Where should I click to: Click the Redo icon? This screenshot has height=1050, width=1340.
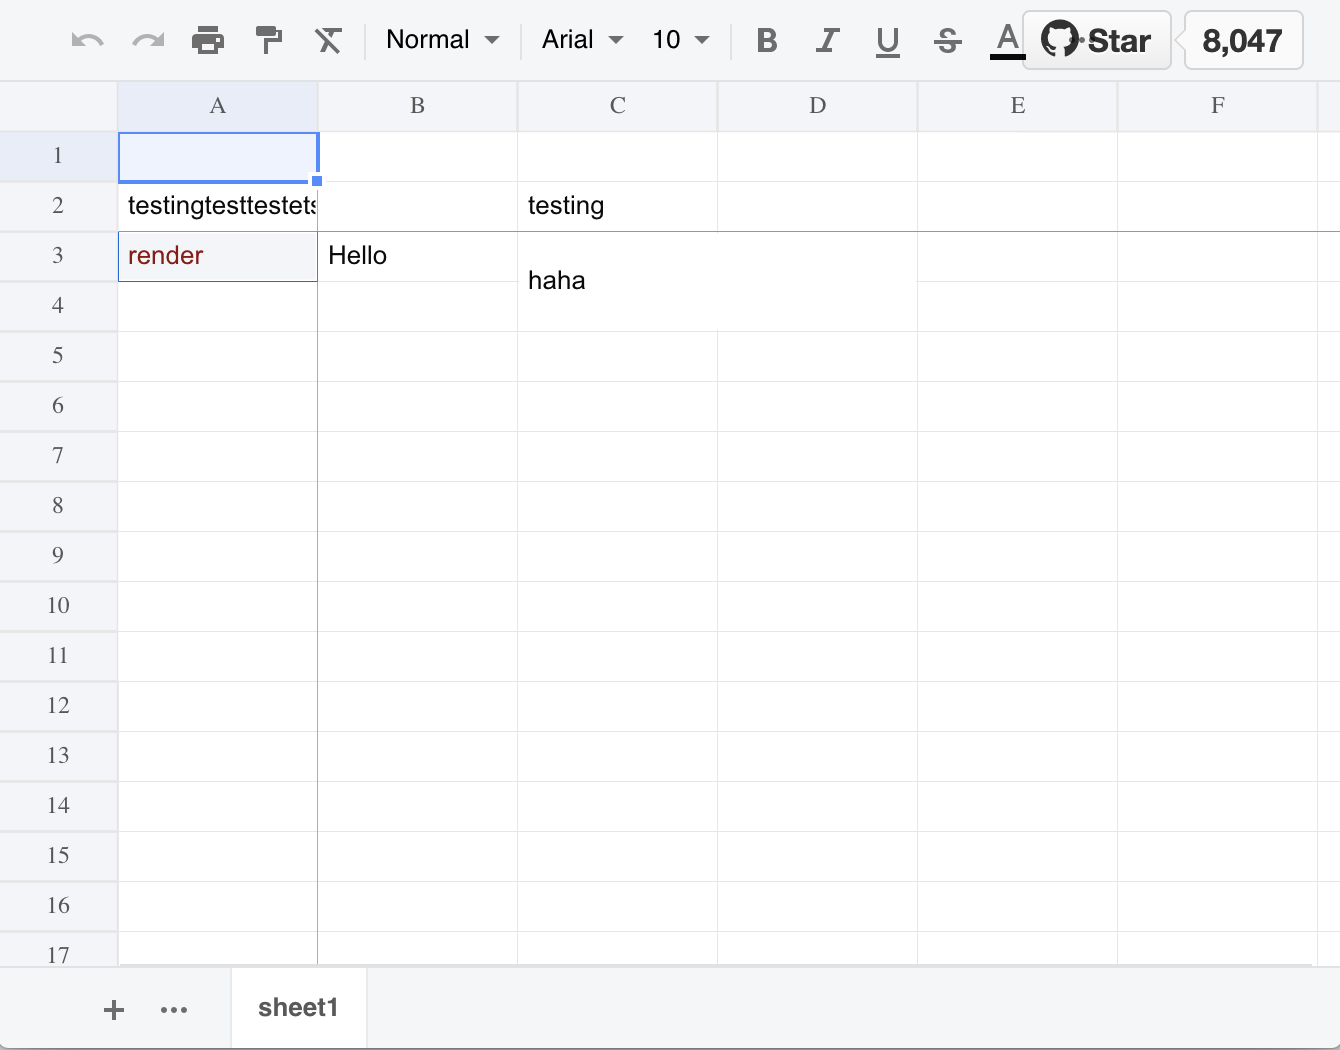pyautogui.click(x=148, y=40)
